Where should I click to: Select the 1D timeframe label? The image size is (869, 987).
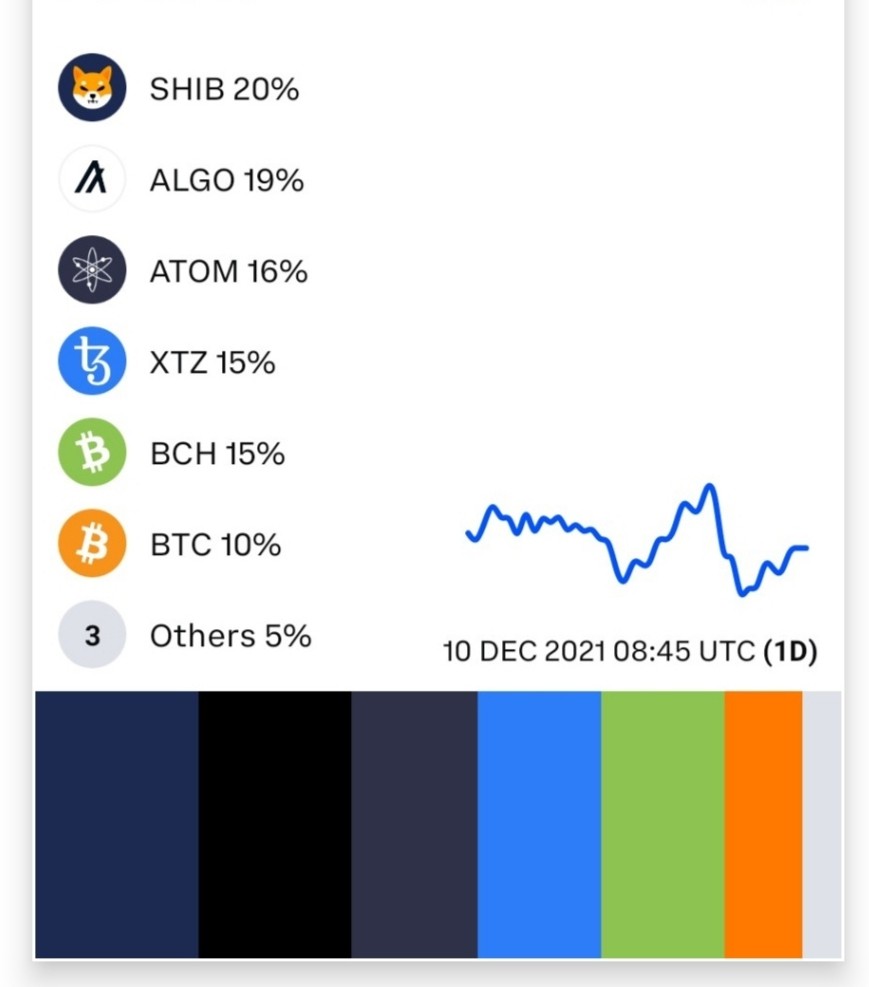click(x=790, y=651)
